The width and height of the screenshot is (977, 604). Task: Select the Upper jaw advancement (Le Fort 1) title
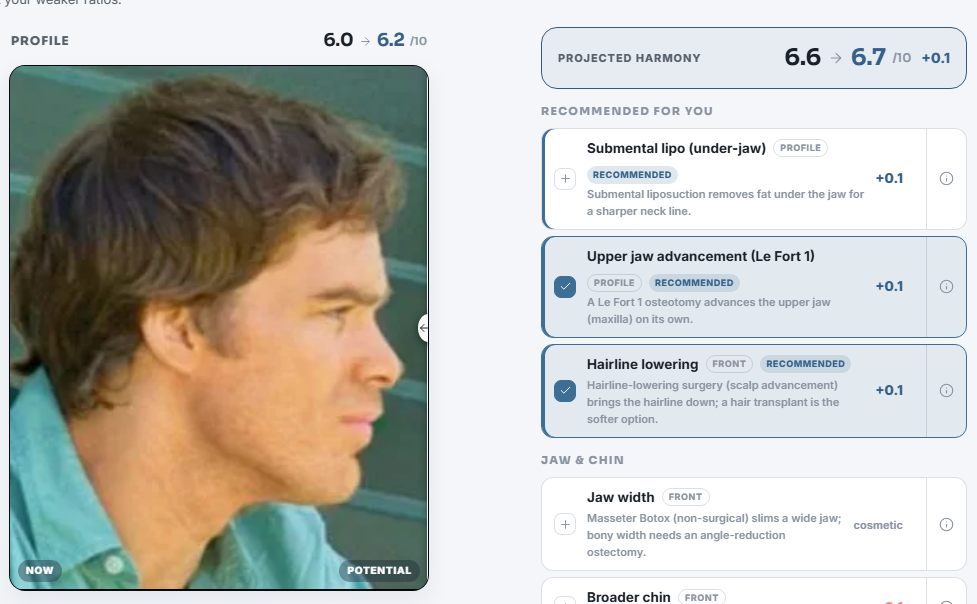pyautogui.click(x=700, y=256)
